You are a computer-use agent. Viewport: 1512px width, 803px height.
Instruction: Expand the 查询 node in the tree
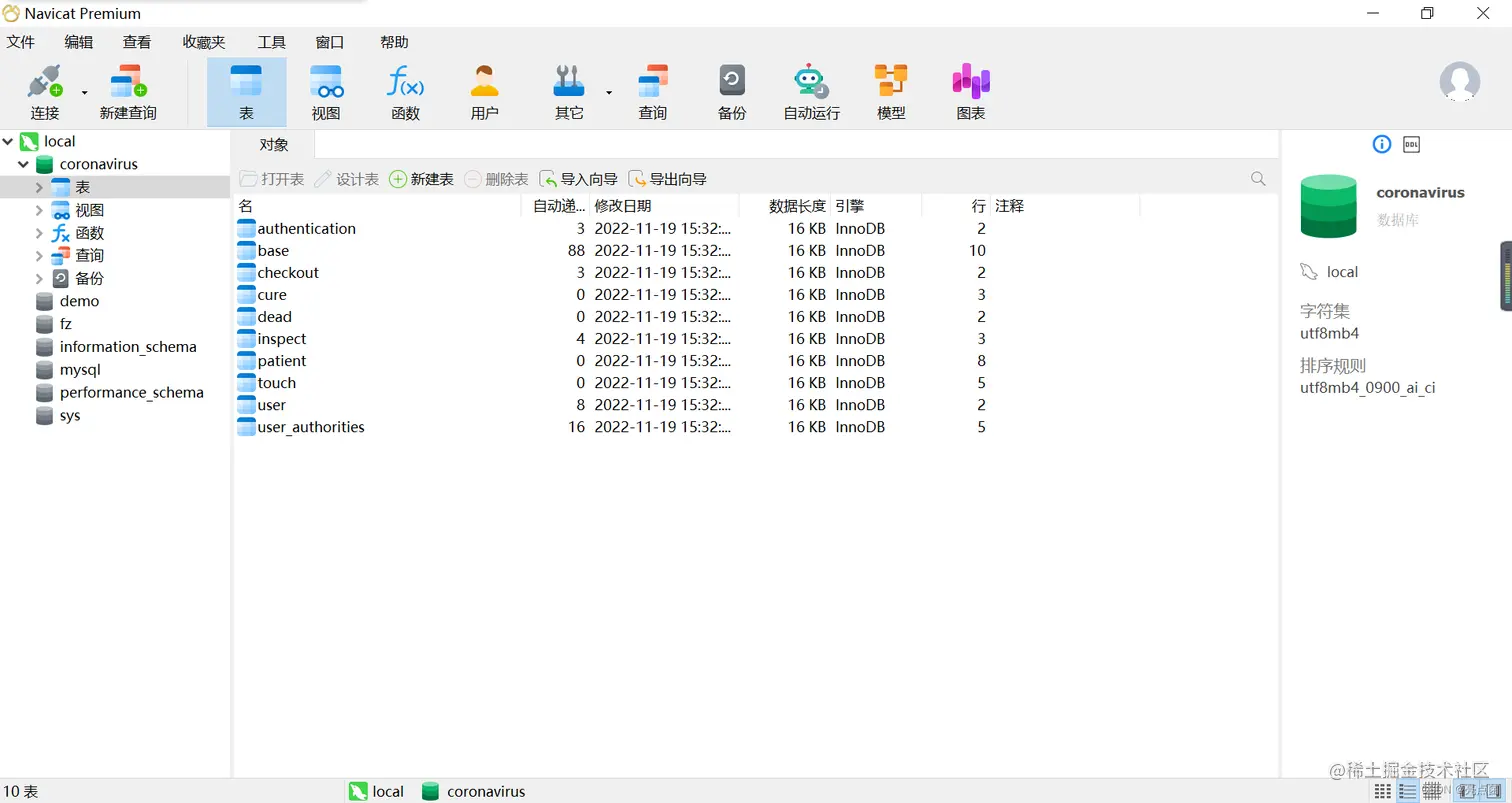[x=39, y=256]
